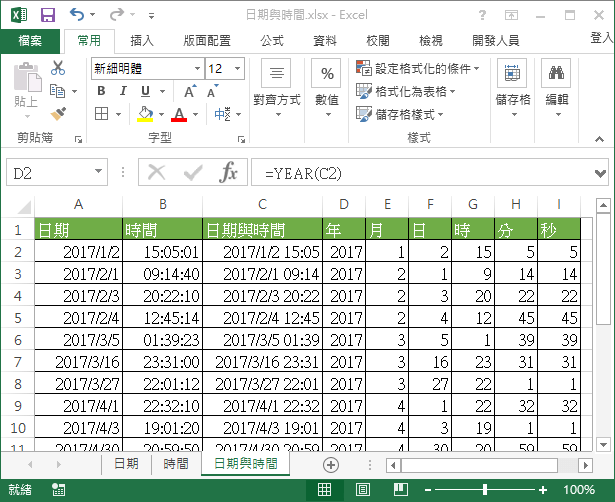615x502 pixels.
Task: Expand fill color dropdown arrow
Action: tap(161, 115)
